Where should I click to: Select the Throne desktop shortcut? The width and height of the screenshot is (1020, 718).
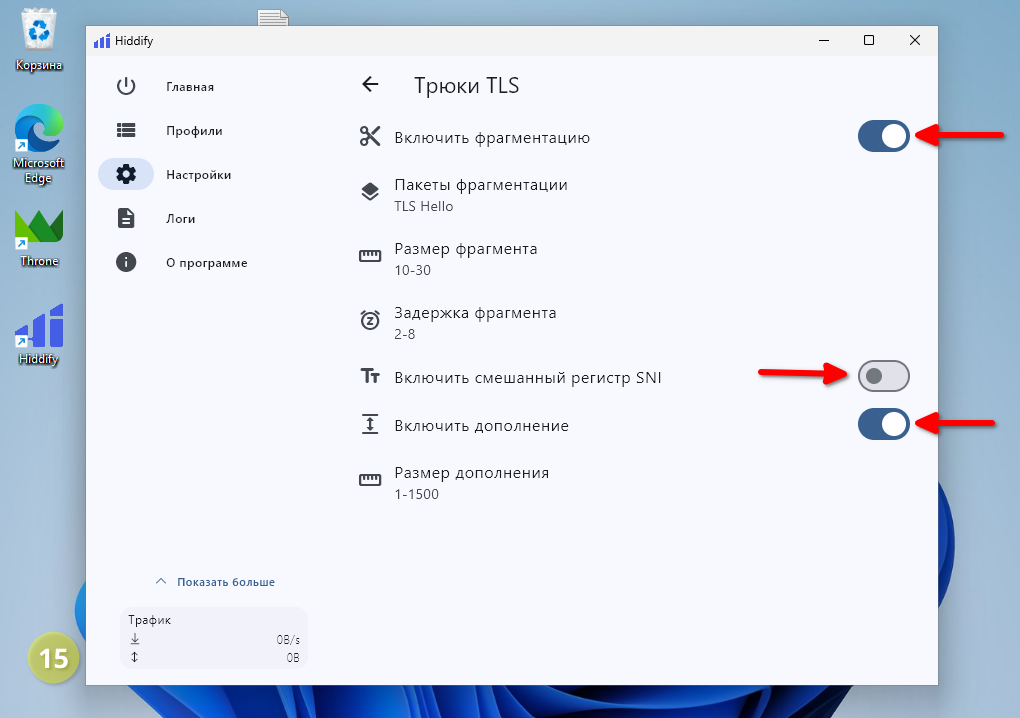[39, 238]
